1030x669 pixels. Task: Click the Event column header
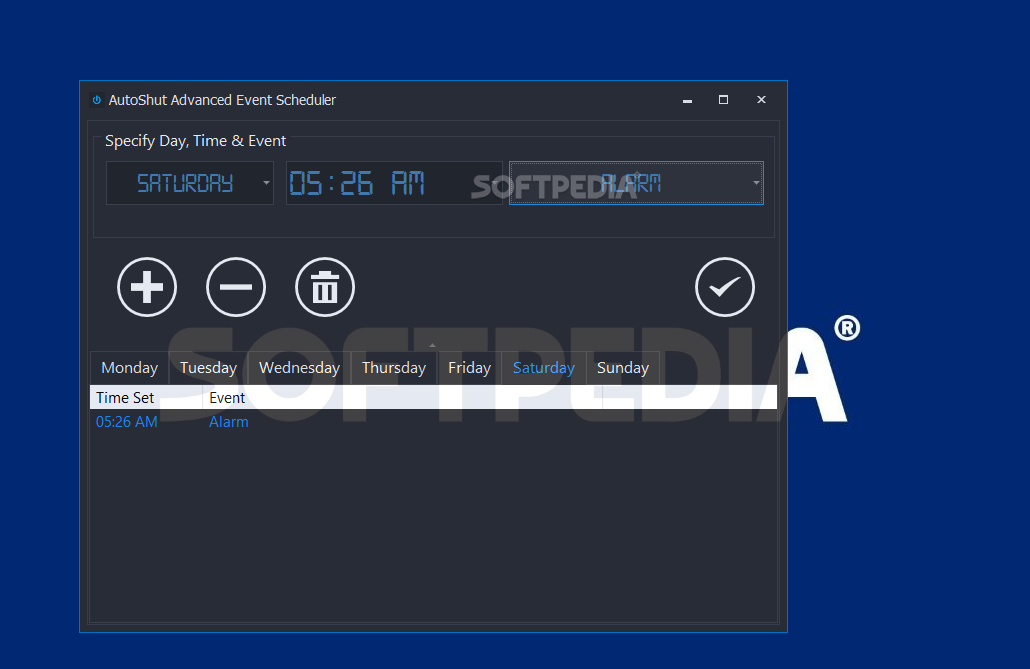coord(402,398)
